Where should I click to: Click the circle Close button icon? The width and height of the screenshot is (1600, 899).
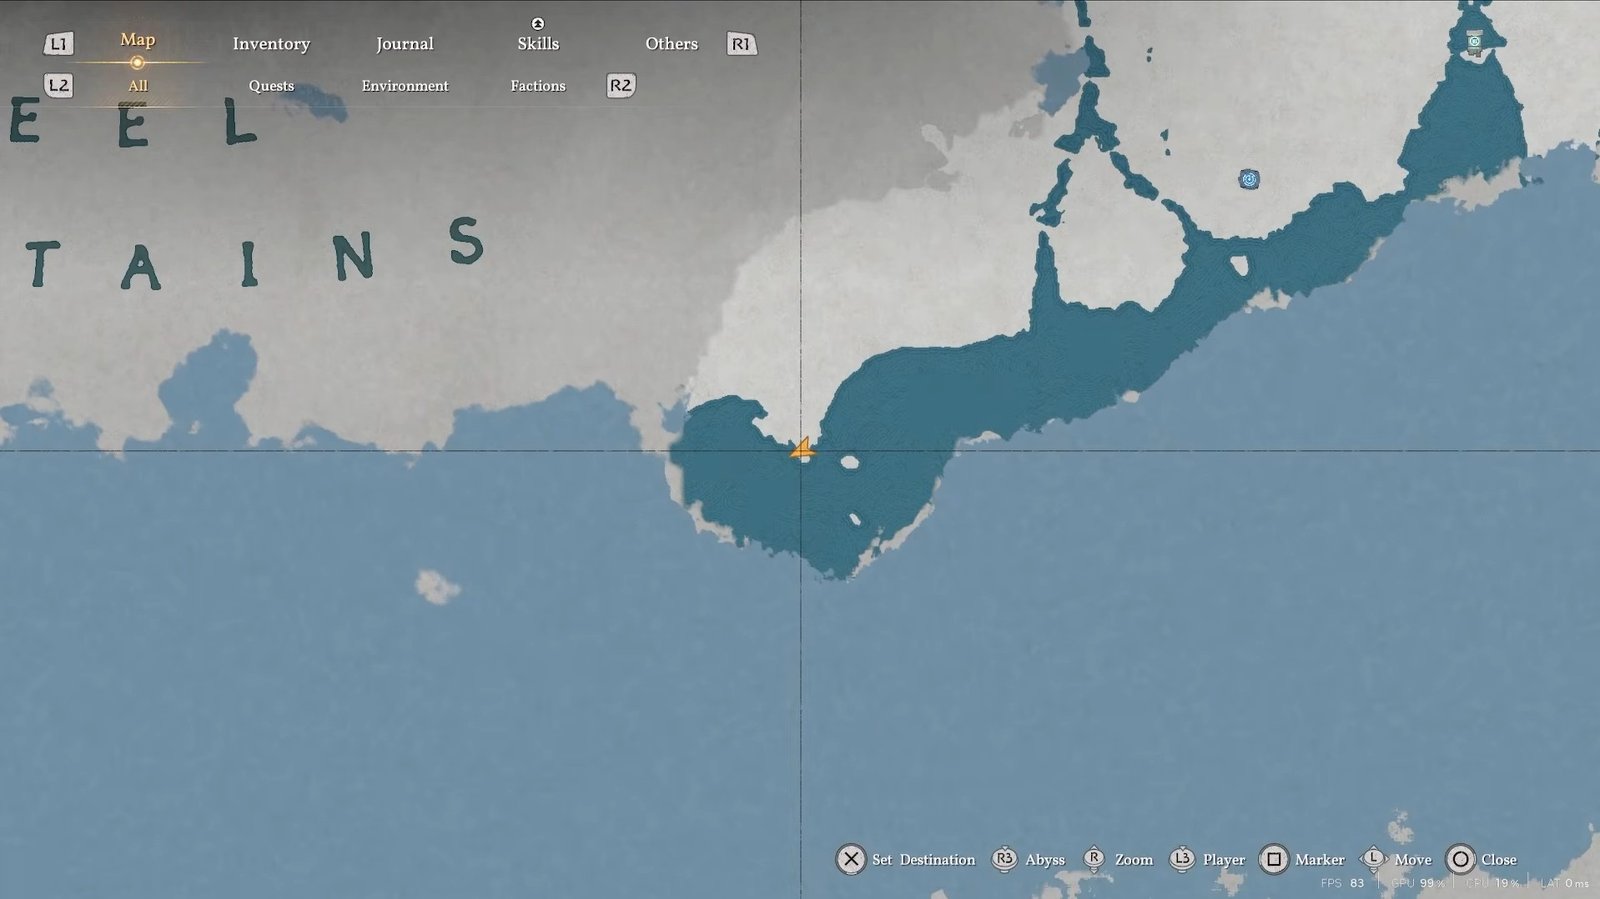click(1461, 859)
